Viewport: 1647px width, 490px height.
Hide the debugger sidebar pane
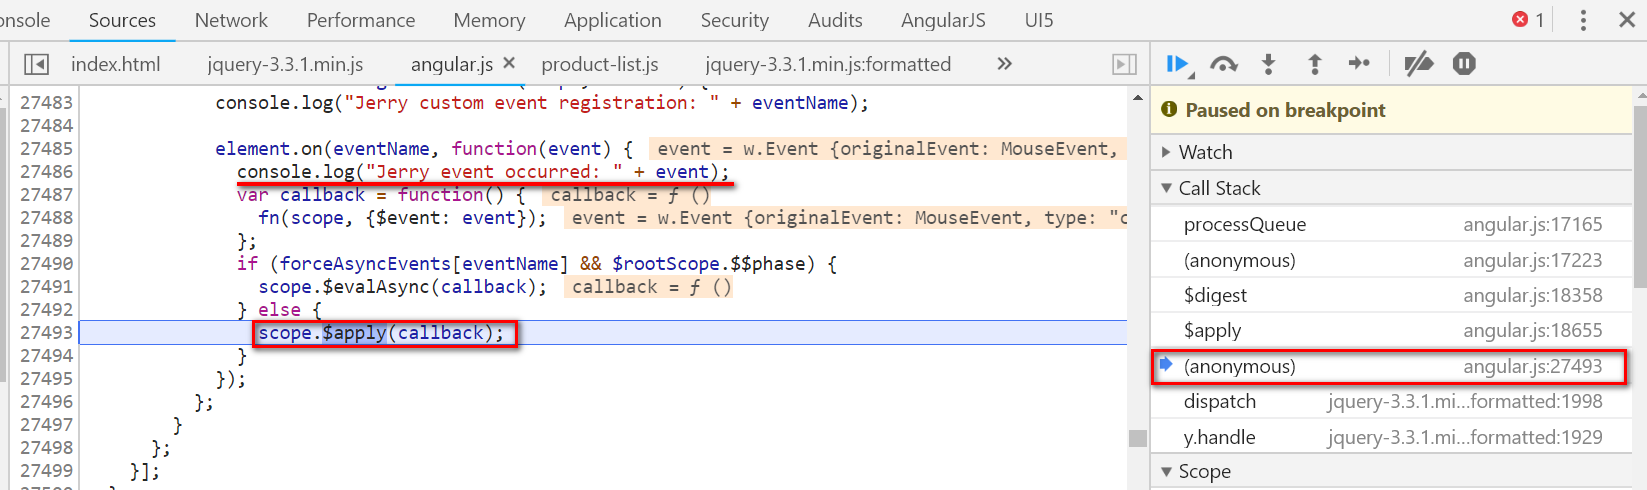[x=1124, y=64]
